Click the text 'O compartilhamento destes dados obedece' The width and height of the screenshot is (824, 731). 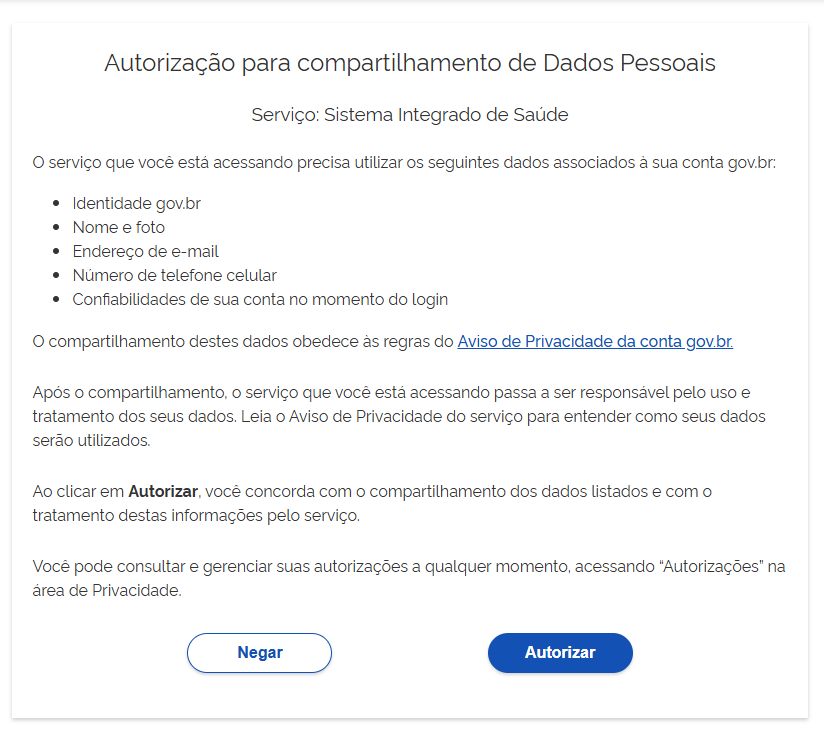point(243,342)
